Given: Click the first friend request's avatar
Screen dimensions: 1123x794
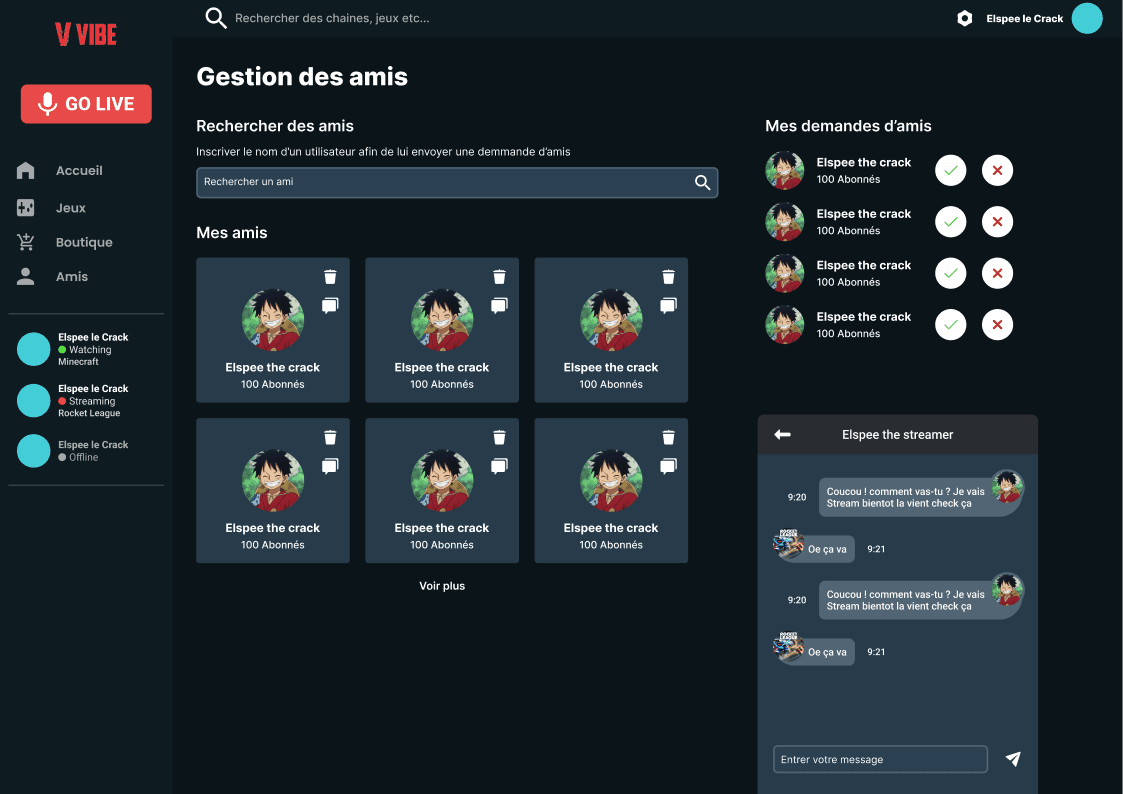Looking at the screenshot, I should 784,170.
